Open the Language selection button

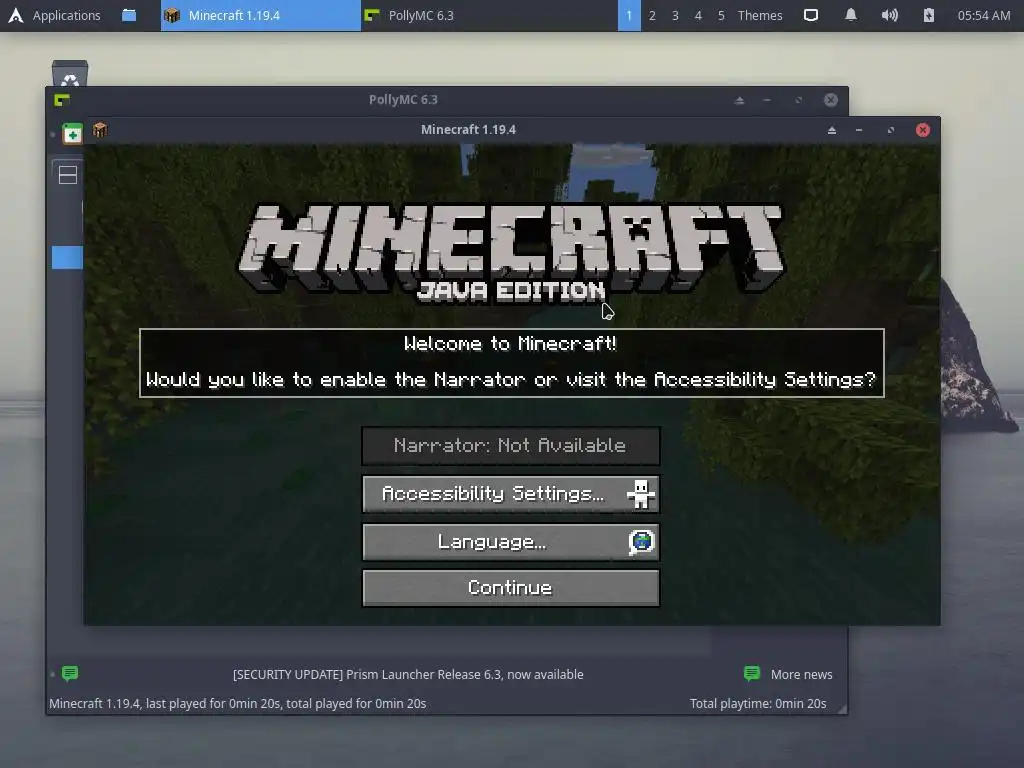click(511, 542)
